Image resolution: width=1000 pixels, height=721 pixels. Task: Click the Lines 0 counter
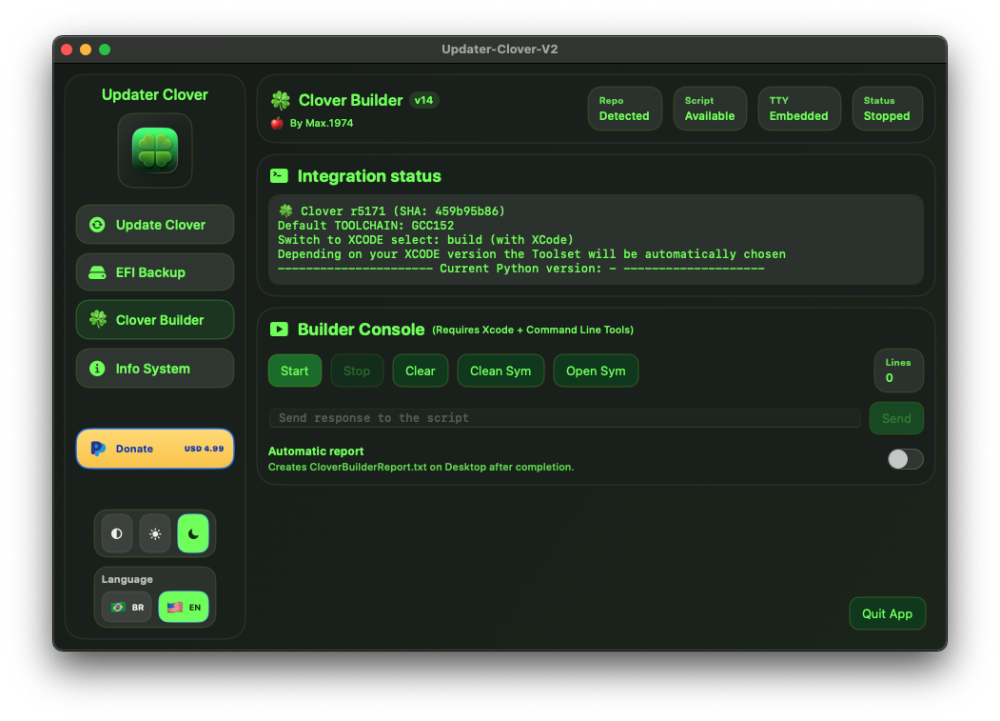point(899,370)
